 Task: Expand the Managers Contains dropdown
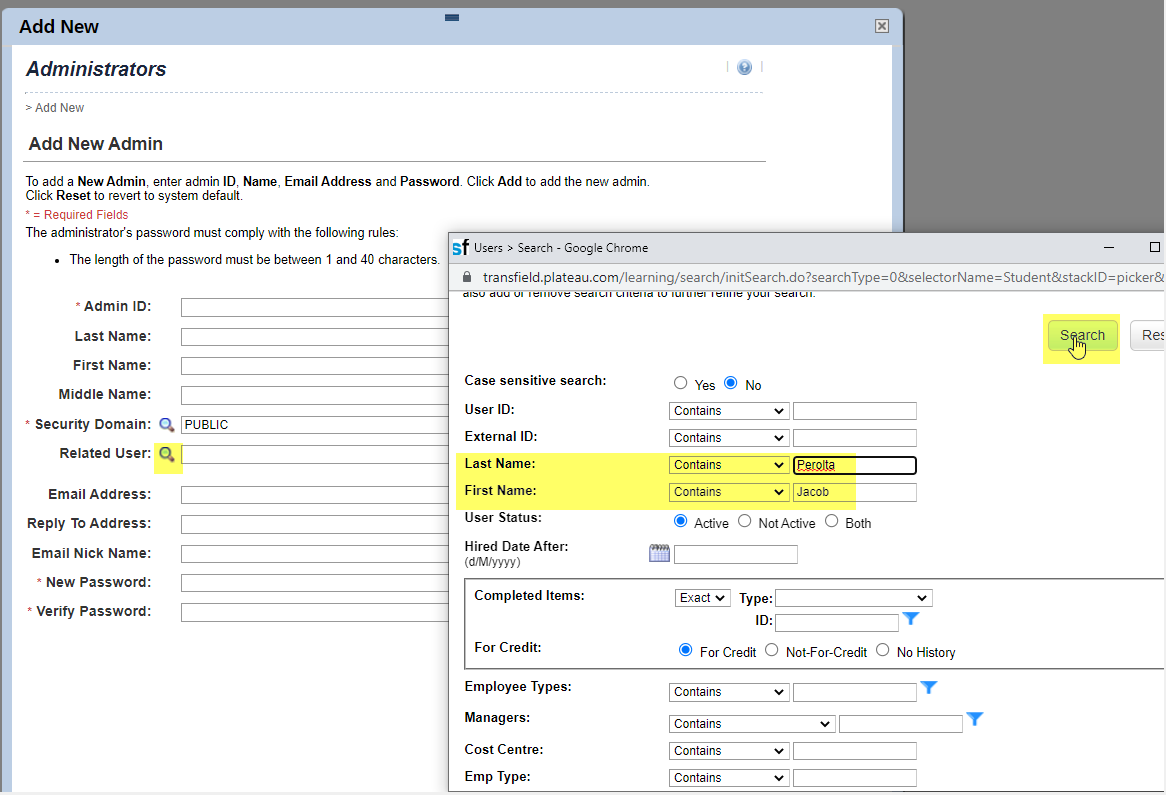pos(752,724)
